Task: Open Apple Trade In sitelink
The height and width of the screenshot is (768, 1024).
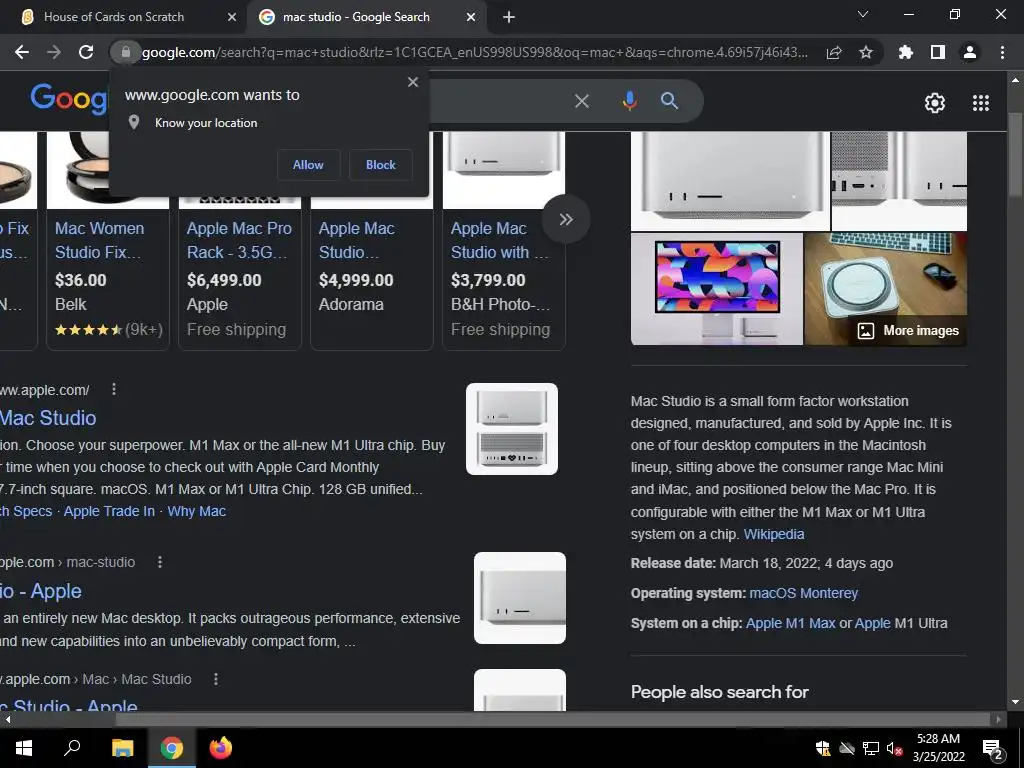Action: [109, 511]
